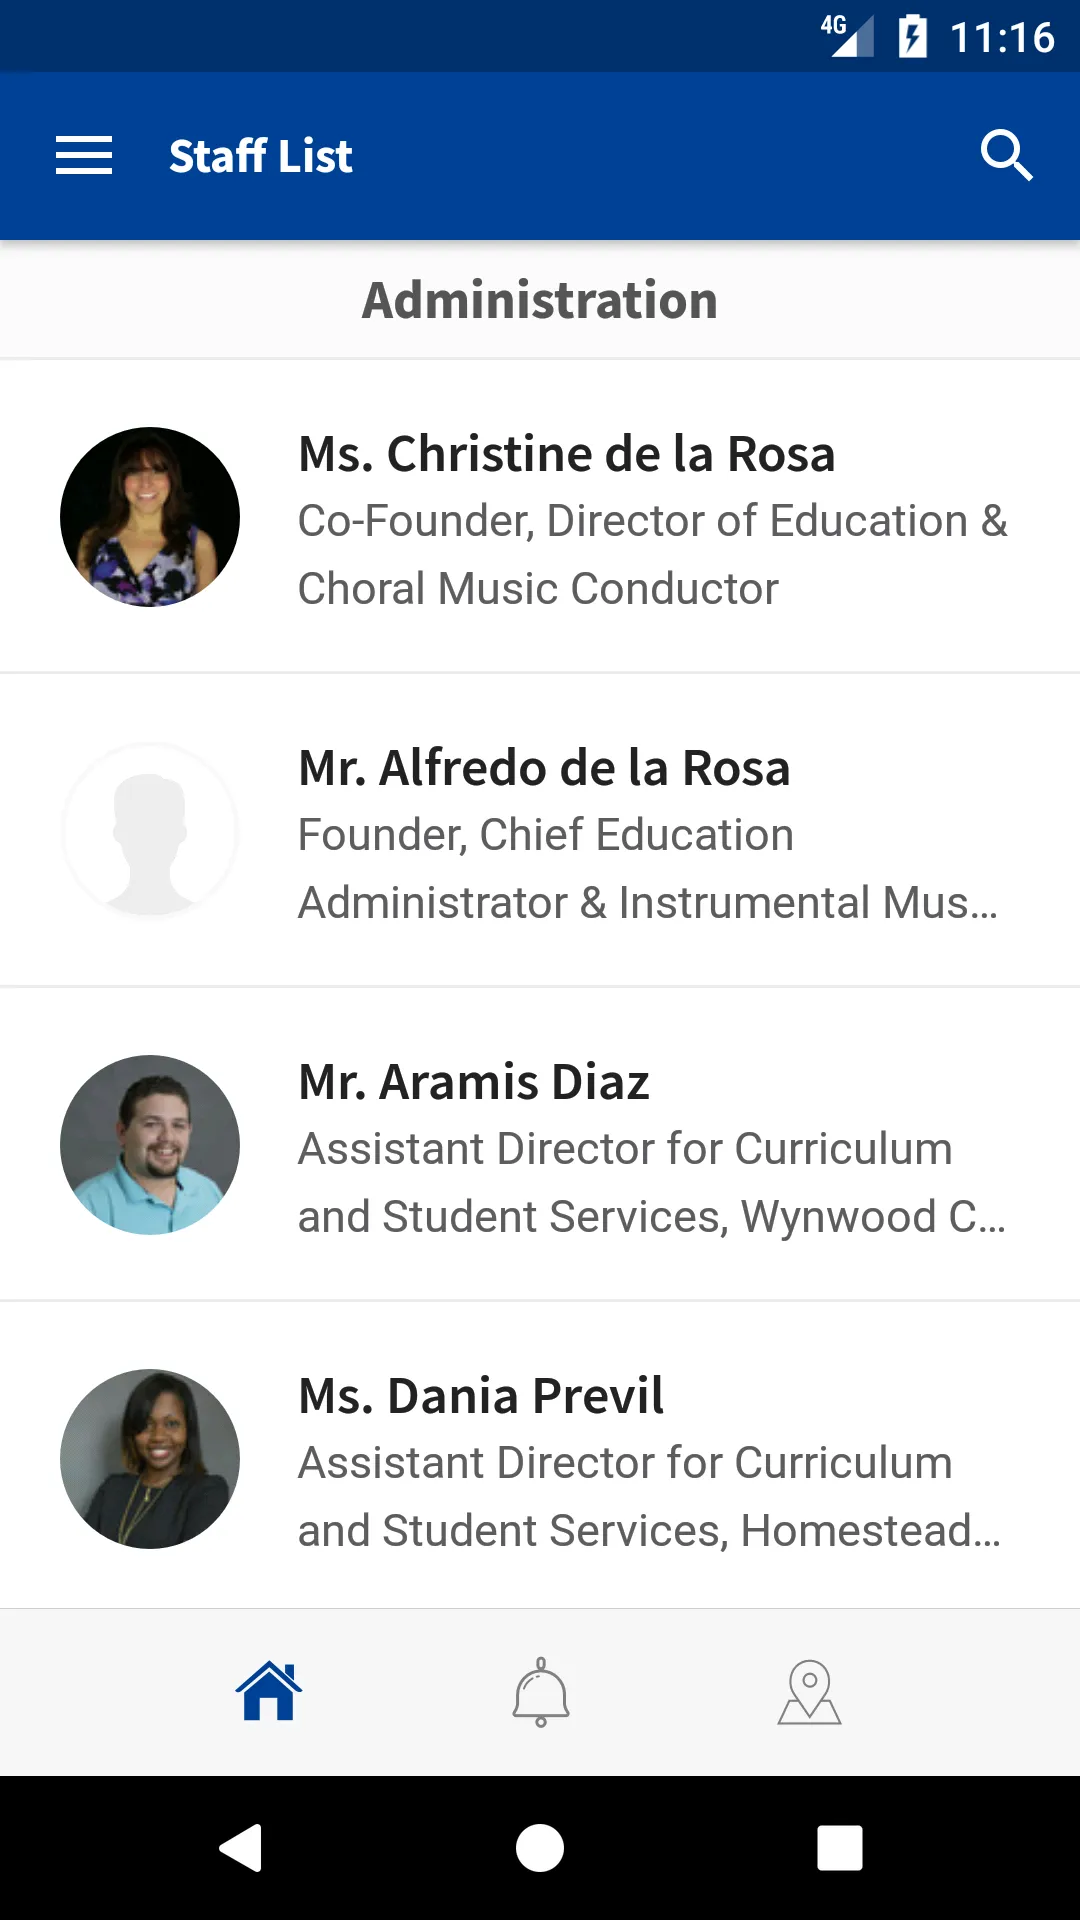The height and width of the screenshot is (1920, 1080).
Task: Go to the Home tab icon
Action: [269, 1692]
